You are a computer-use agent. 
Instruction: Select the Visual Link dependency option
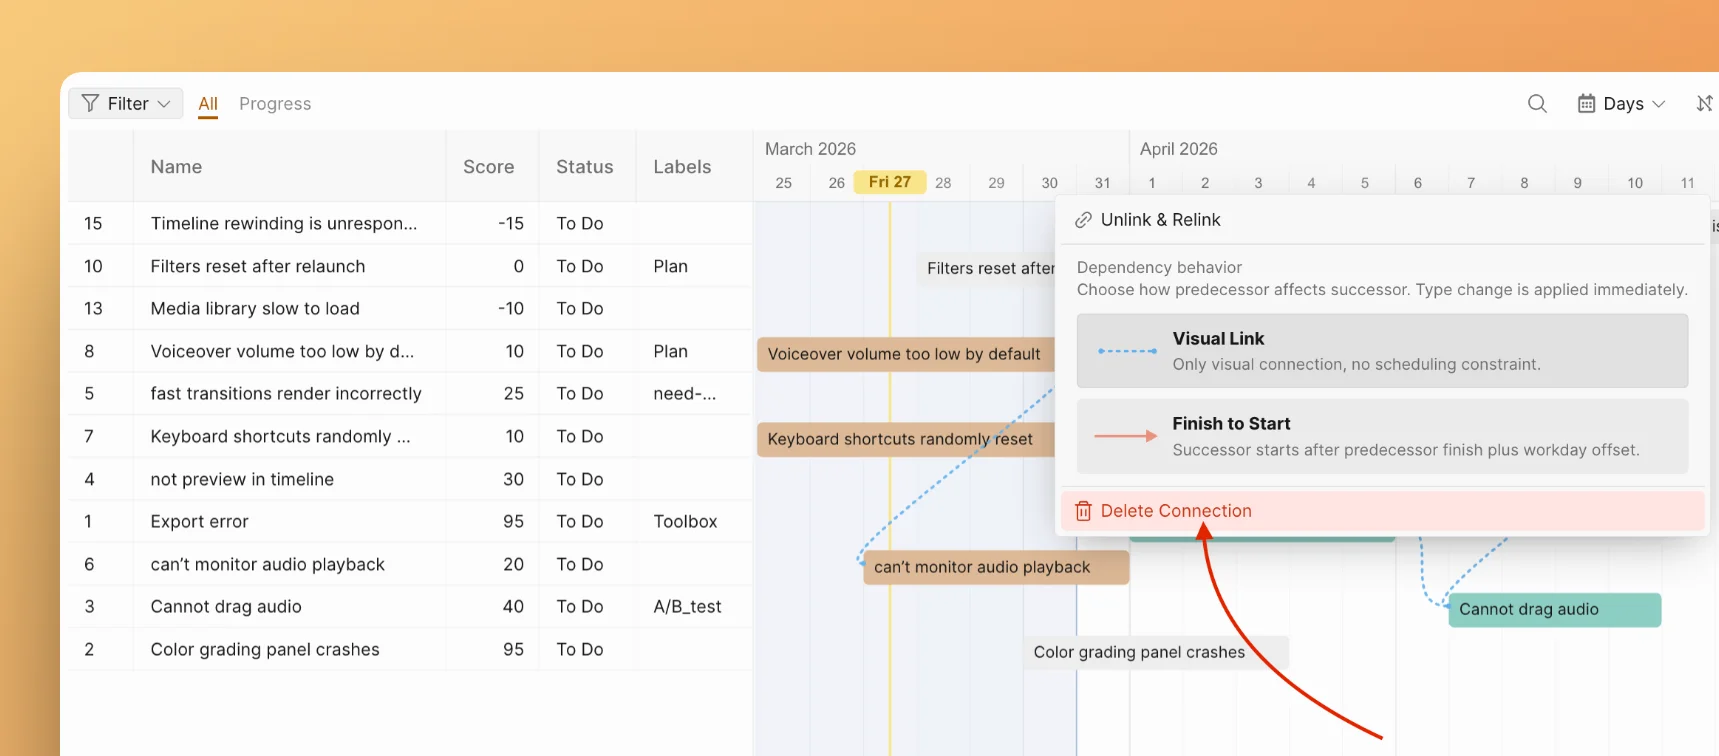click(x=1381, y=351)
